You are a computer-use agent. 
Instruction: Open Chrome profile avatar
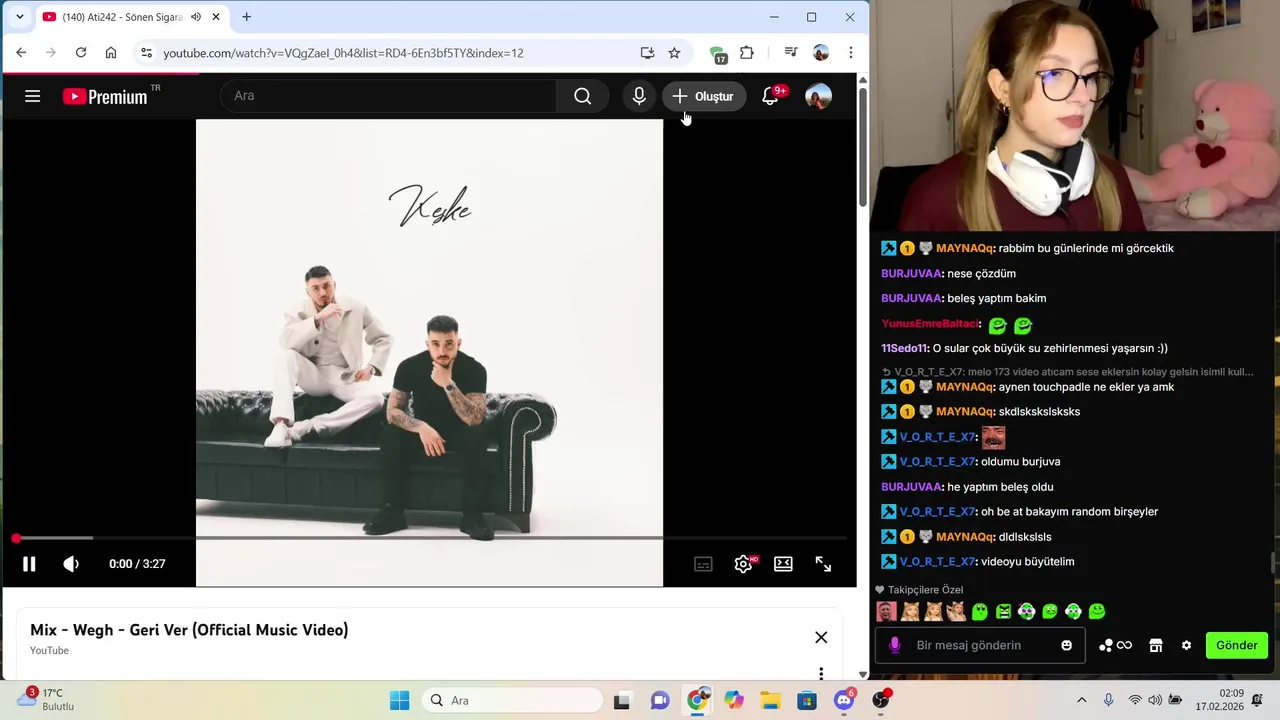click(821, 53)
